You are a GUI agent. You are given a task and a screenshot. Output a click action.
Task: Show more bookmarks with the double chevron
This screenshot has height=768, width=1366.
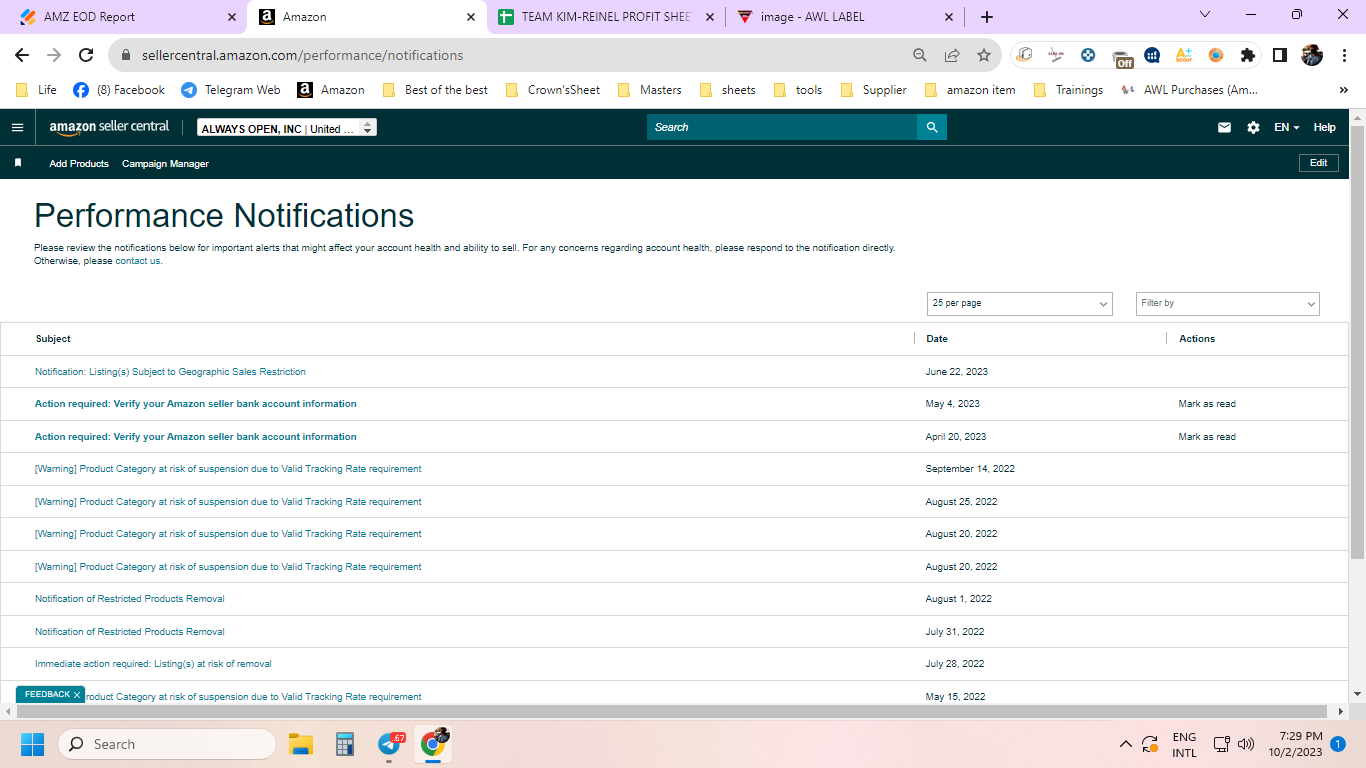(x=1343, y=90)
